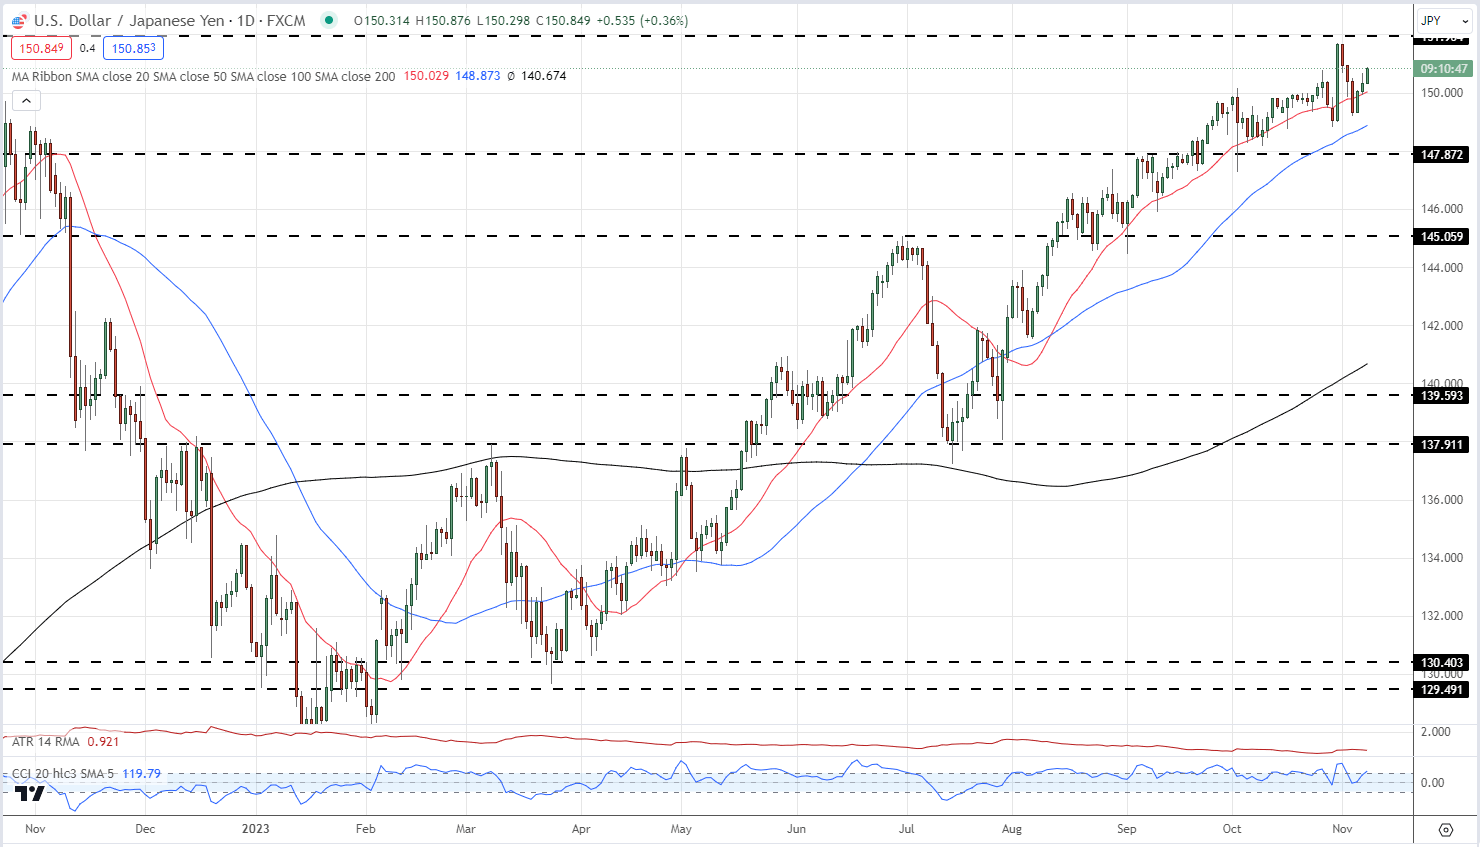This screenshot has width=1480, height=847.
Task: Click the 147.872 horizontal line price label
Action: [x=1442, y=155]
